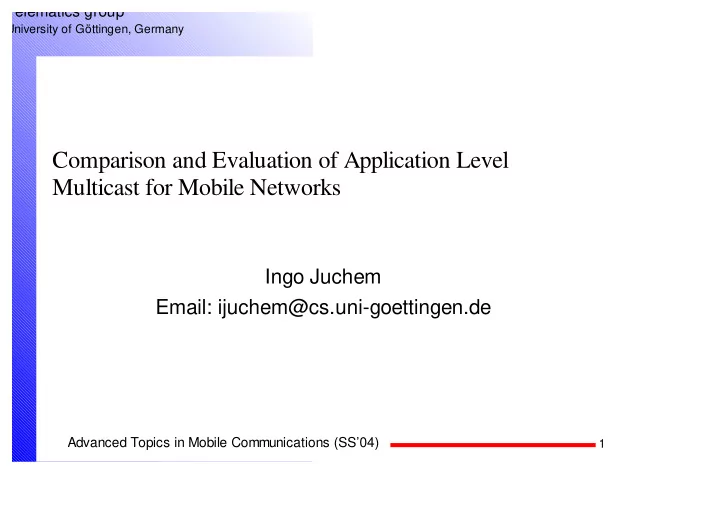
Task: Select the title line 'Multicast for Mobile Networks'
Action: [x=196, y=187]
